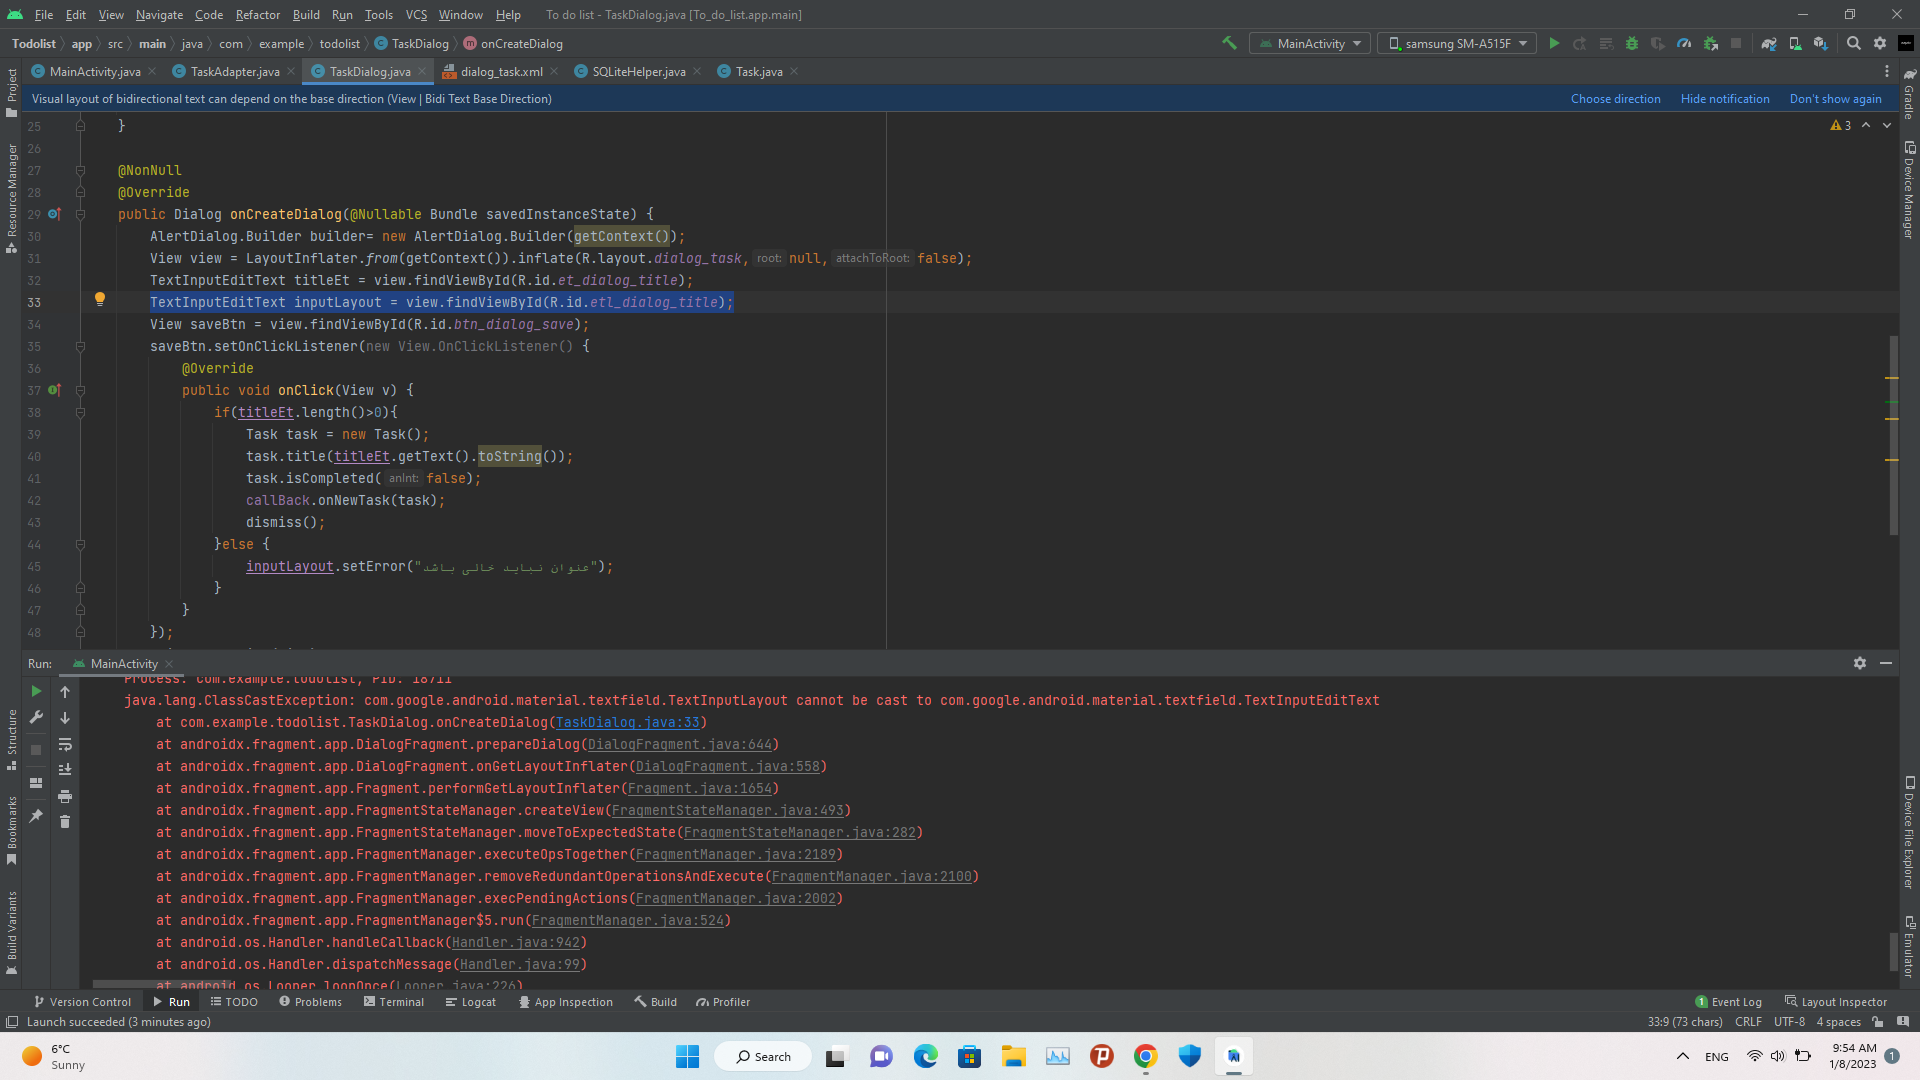Toggle the Bookmarks tool window
Viewport: 1920px width, 1080px height.
pos(12,829)
